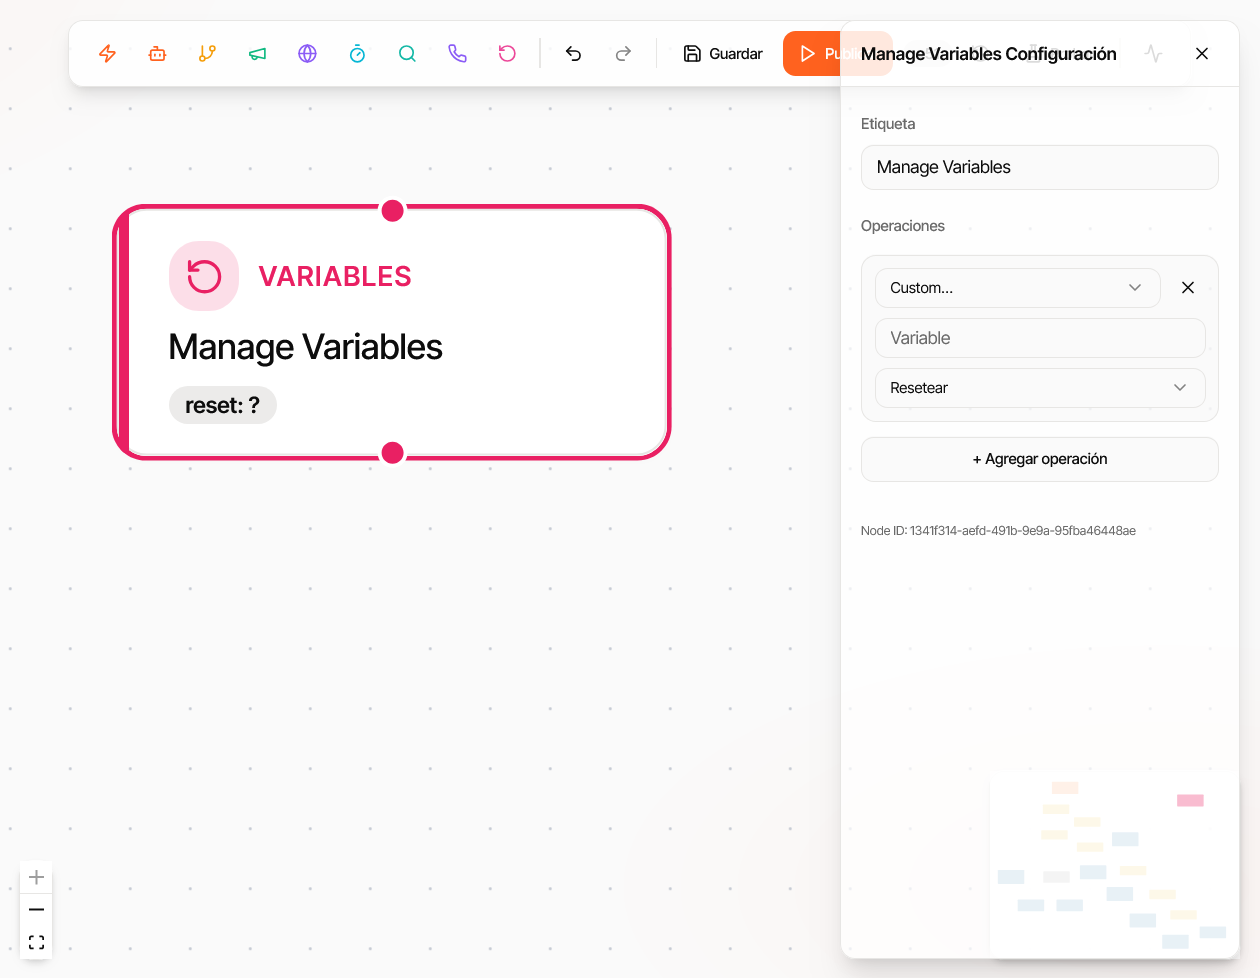Save the flow with Guardar
1260x978 pixels.
point(723,54)
